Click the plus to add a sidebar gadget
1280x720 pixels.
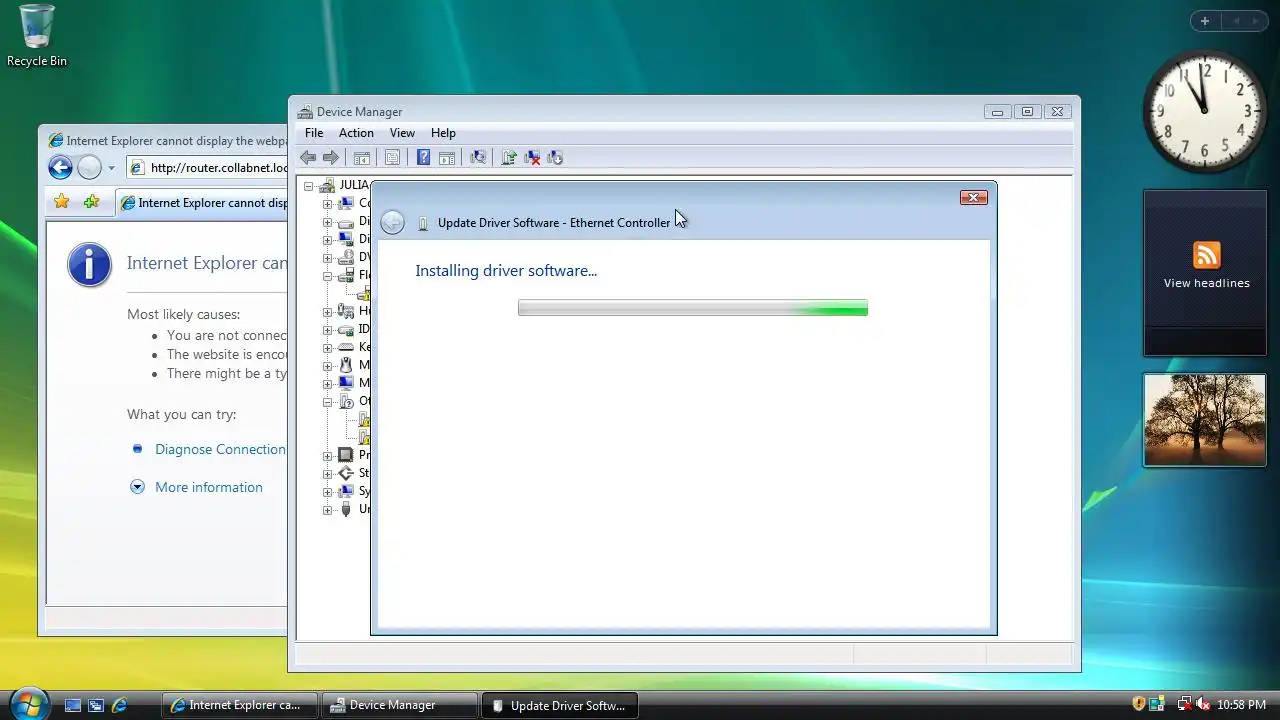coord(1205,21)
